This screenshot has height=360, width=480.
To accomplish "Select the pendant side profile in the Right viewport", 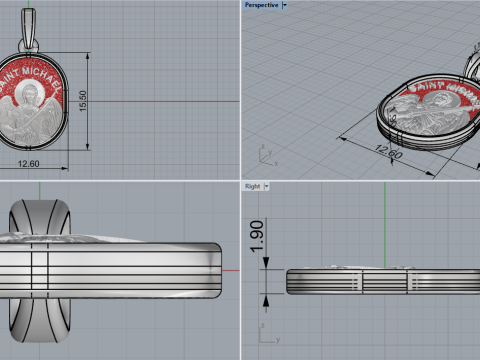I will click(x=383, y=280).
